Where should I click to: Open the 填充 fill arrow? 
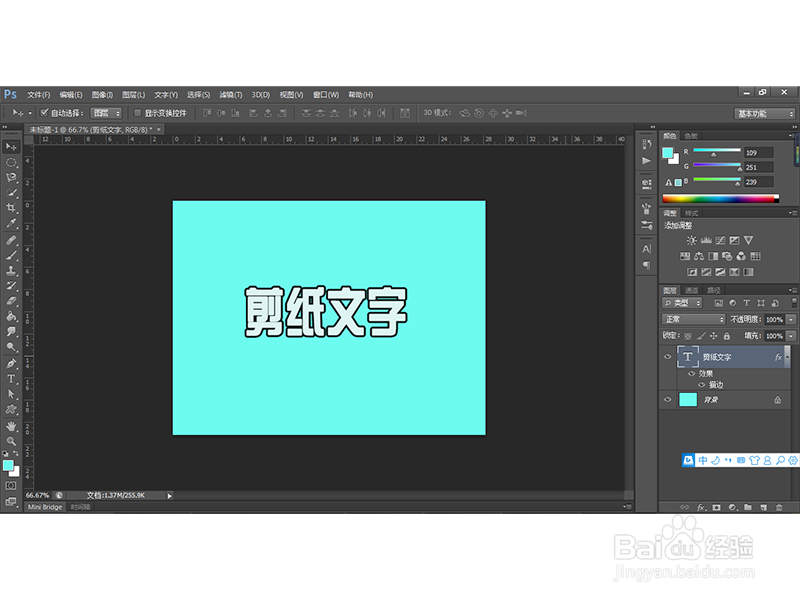tap(791, 336)
